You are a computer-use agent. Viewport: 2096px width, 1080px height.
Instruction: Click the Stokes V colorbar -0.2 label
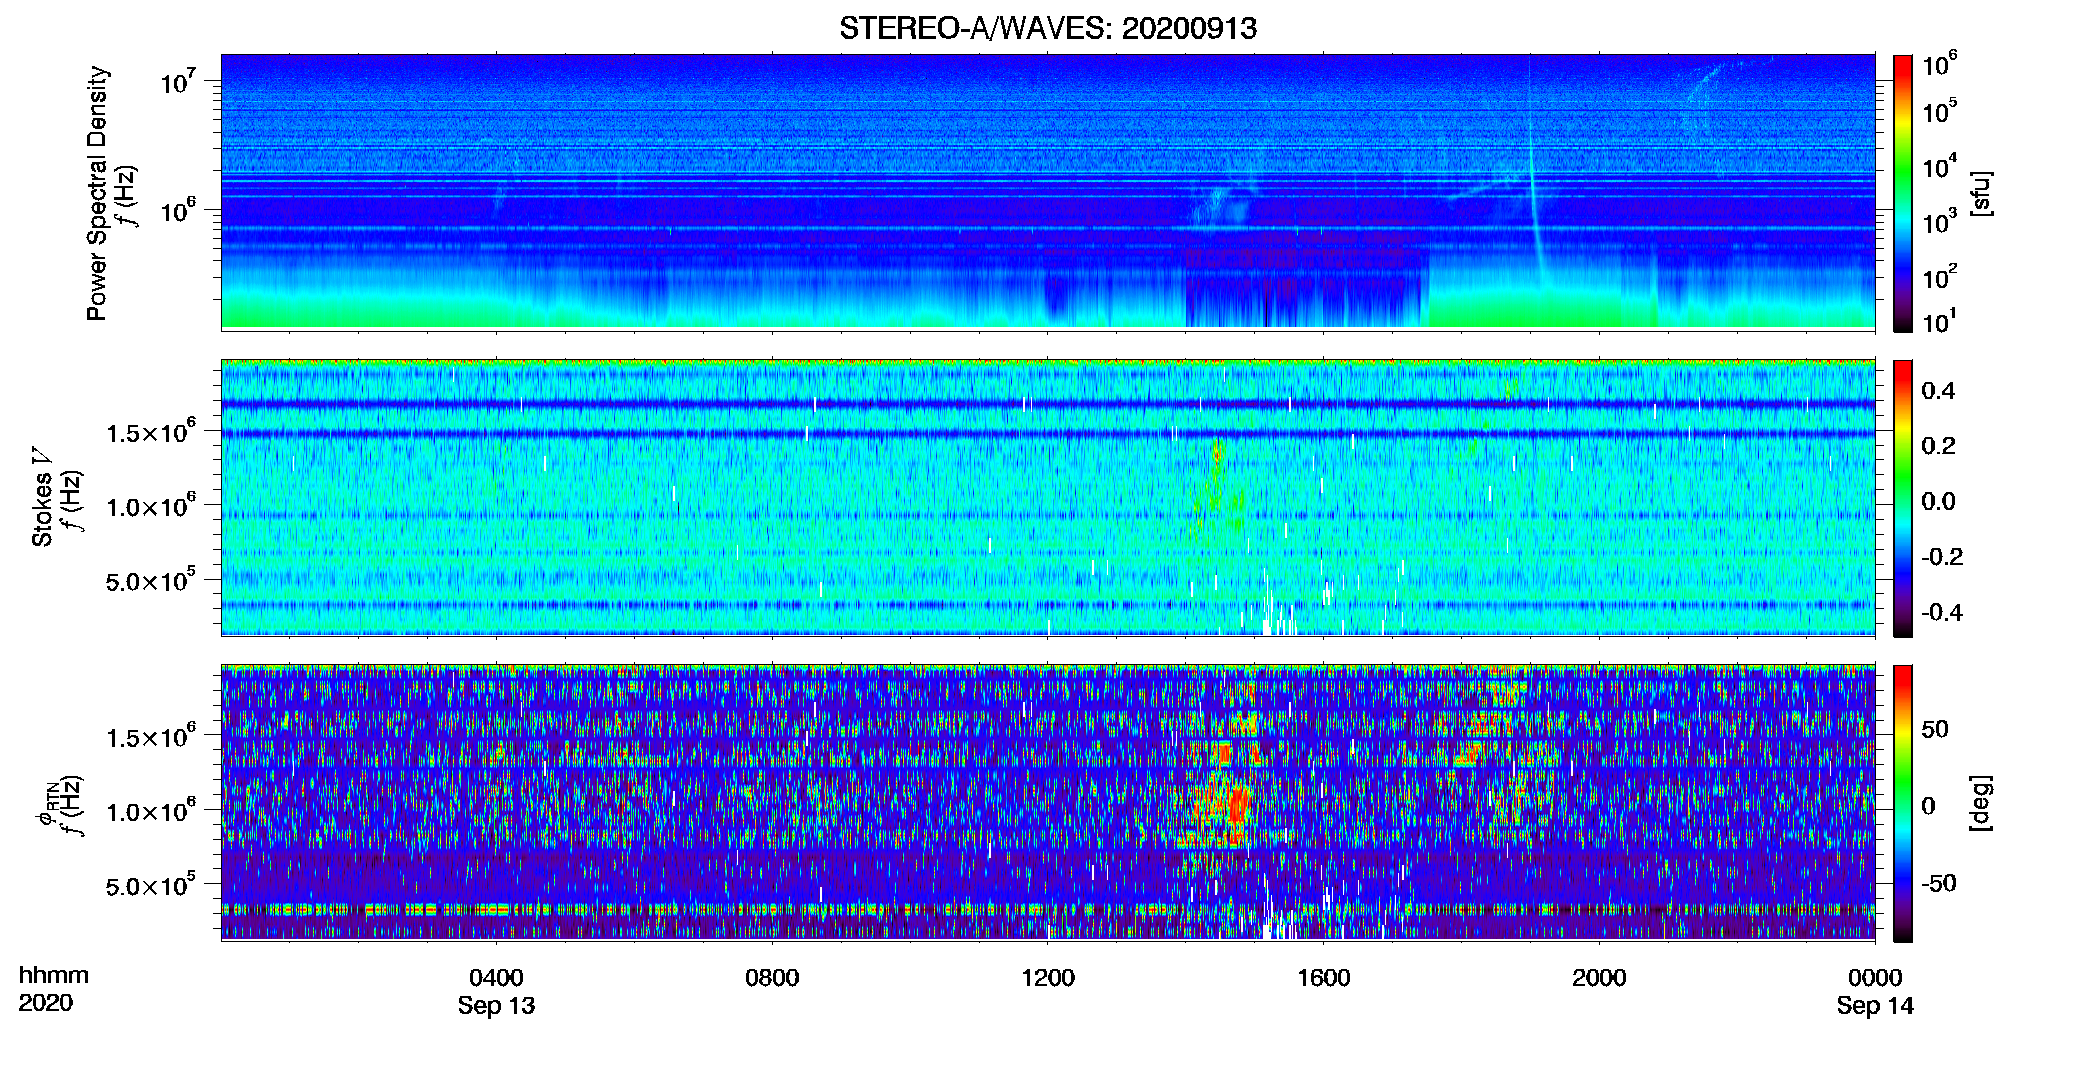point(1942,557)
